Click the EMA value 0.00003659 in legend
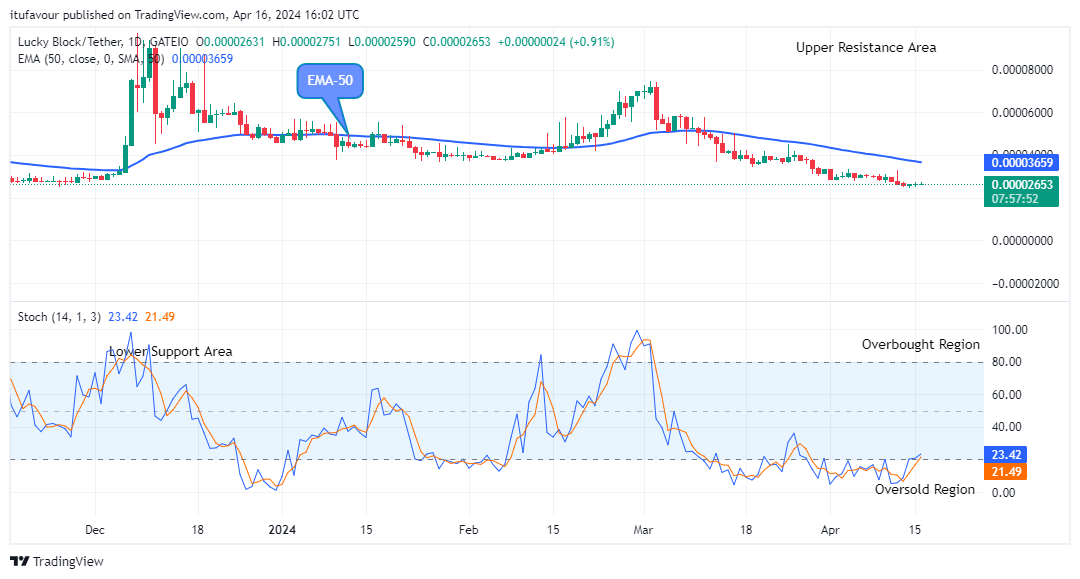The width and height of the screenshot is (1080, 579). click(x=202, y=59)
